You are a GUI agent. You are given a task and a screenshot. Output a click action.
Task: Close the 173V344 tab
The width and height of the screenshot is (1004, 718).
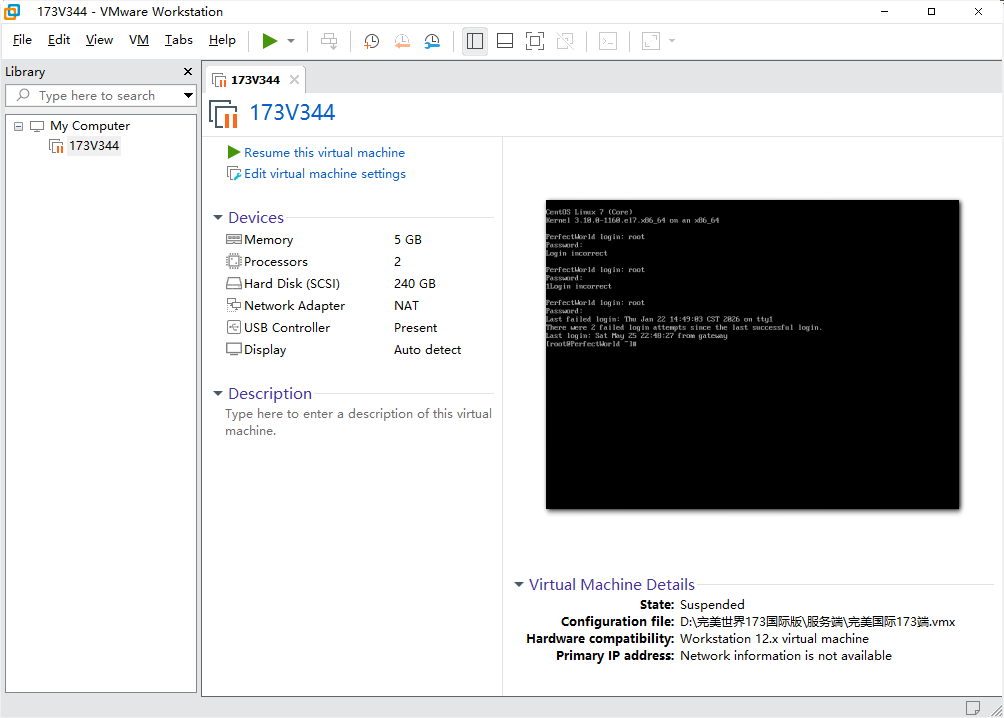(x=294, y=79)
